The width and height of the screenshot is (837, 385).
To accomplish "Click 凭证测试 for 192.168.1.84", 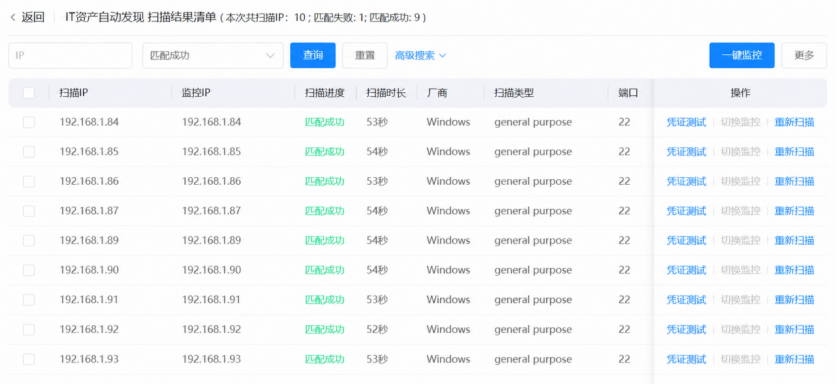I will [686, 122].
